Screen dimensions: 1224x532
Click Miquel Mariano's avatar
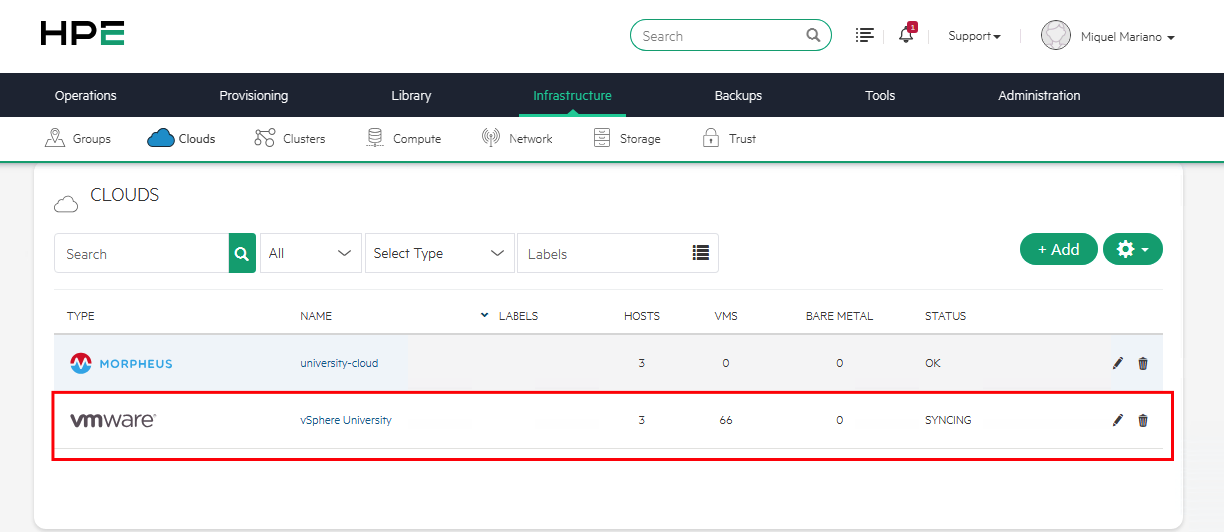(1056, 36)
